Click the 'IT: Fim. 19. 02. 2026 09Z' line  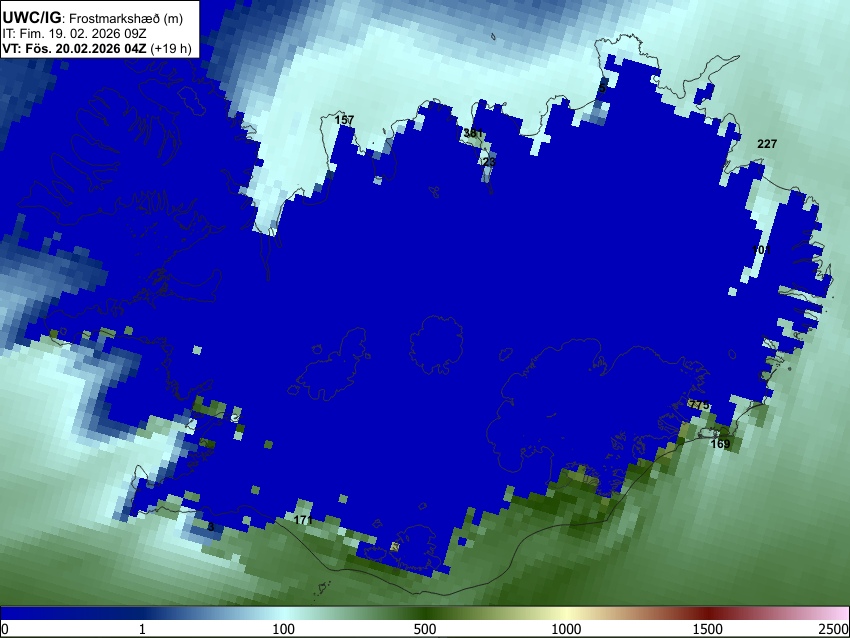[74, 34]
